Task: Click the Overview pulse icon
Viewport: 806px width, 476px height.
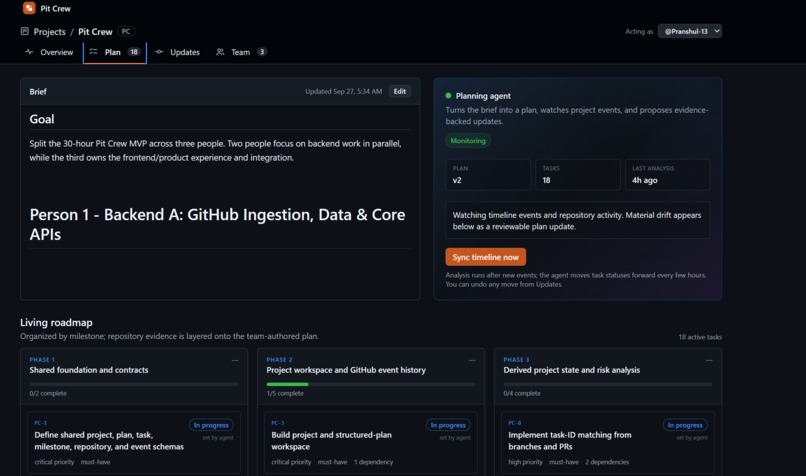Action: click(29, 52)
